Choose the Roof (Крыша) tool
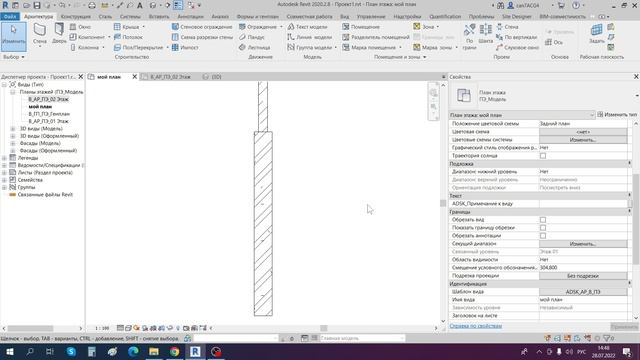640x360 pixels. tap(127, 27)
